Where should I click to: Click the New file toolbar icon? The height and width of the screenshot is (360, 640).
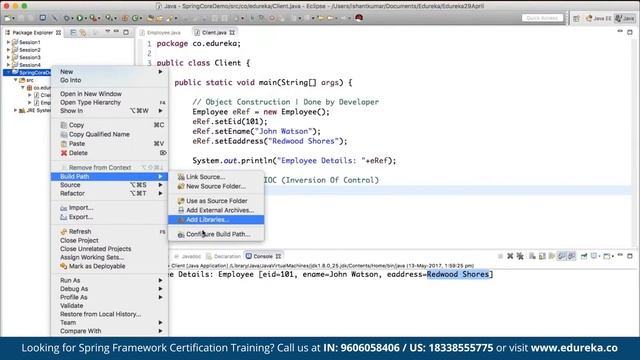click(8, 18)
